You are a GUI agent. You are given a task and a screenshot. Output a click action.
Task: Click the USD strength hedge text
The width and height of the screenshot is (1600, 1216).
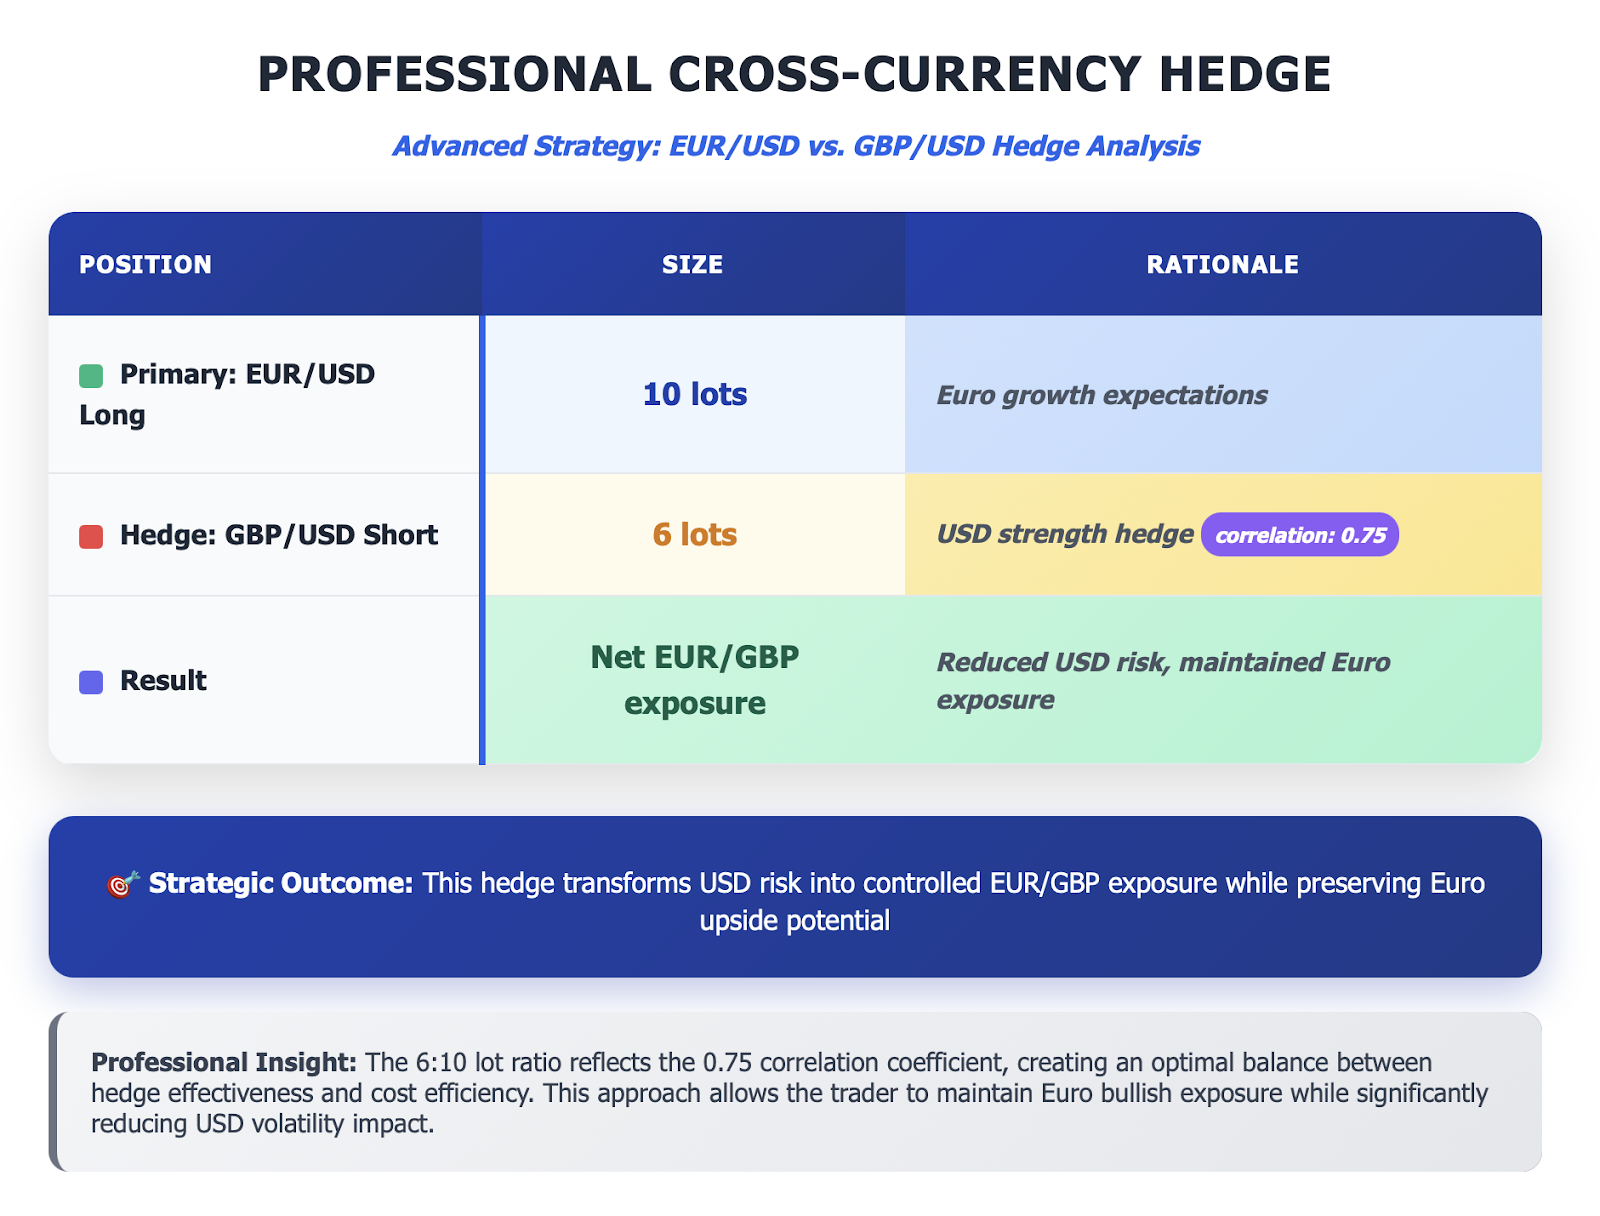[x=1064, y=534]
